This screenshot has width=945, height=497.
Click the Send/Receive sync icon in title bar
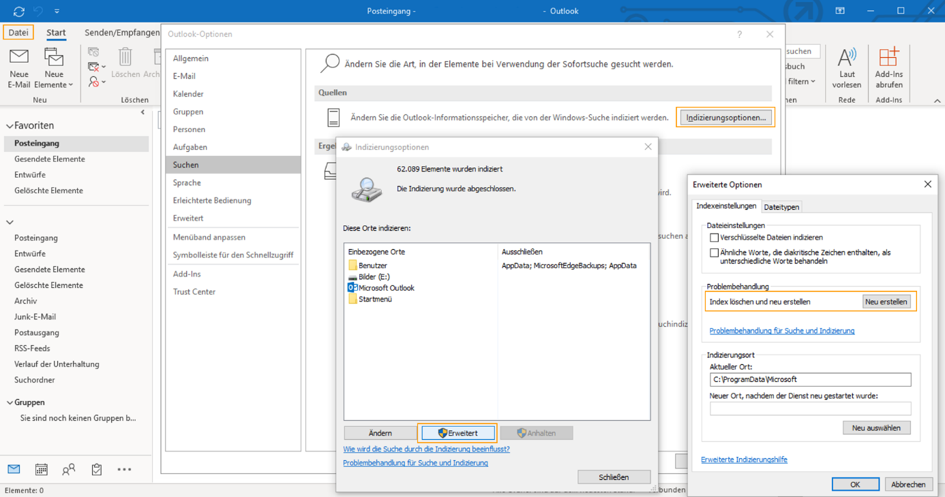pyautogui.click(x=19, y=11)
